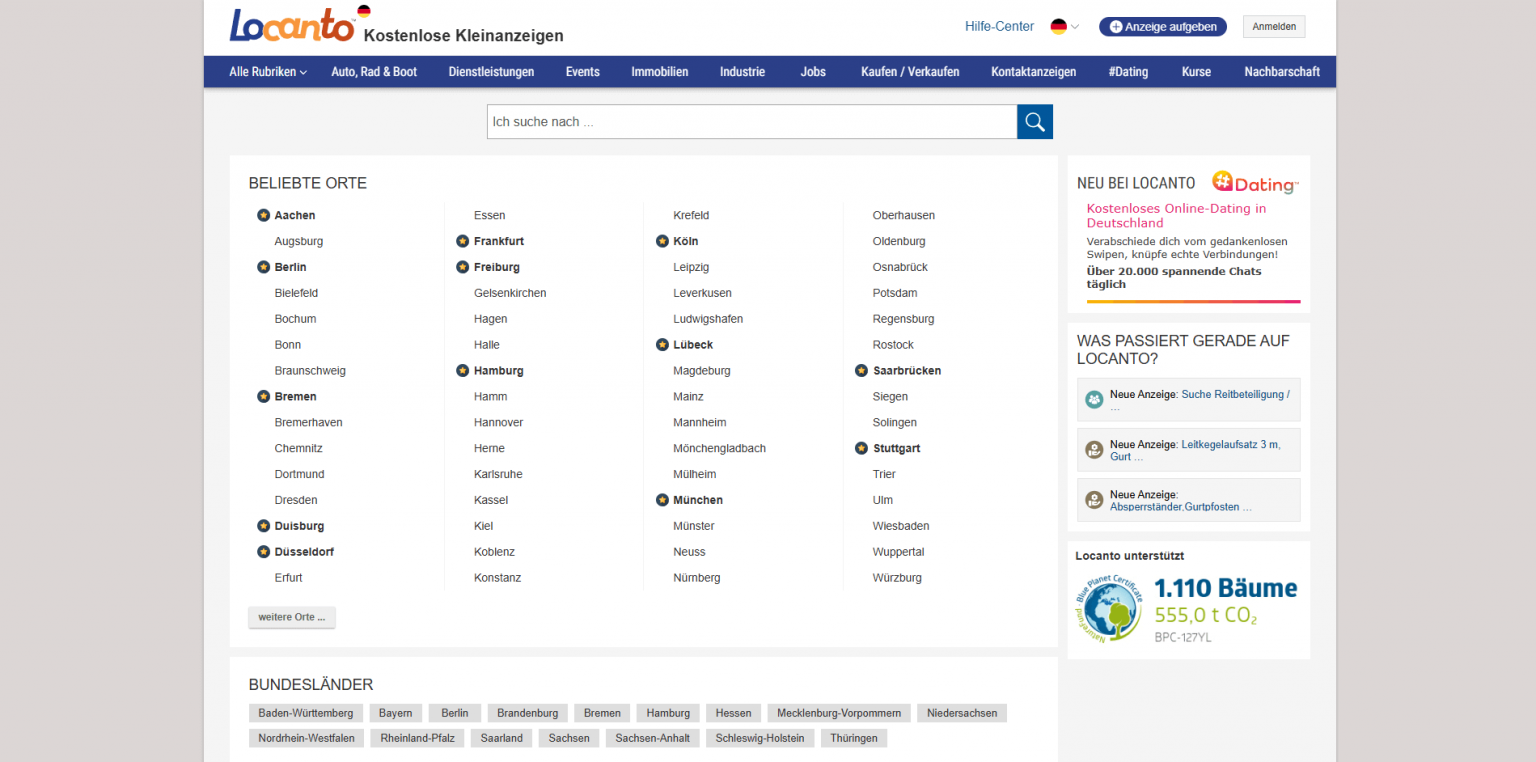Choose the city Nürnberg

pos(697,578)
